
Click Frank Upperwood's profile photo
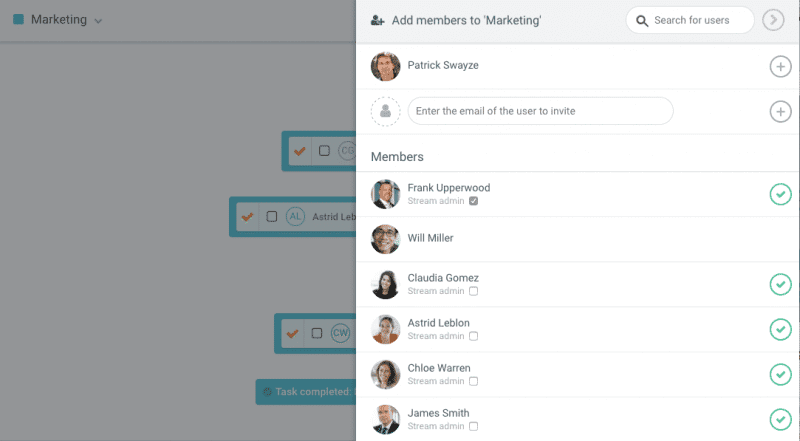pyautogui.click(x=386, y=194)
